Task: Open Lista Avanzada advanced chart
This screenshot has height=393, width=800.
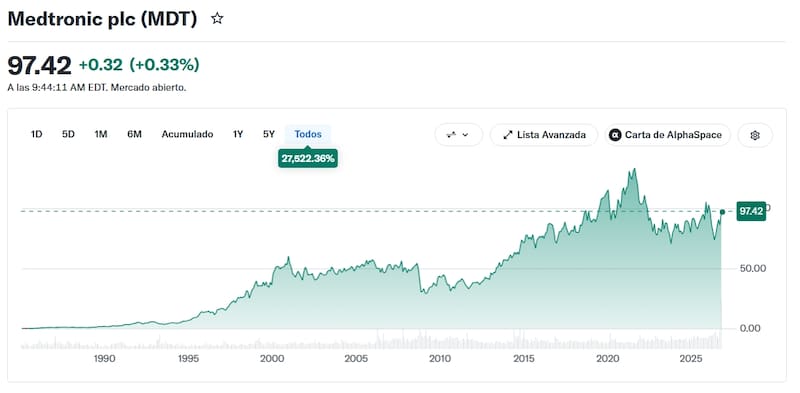Action: [544, 135]
